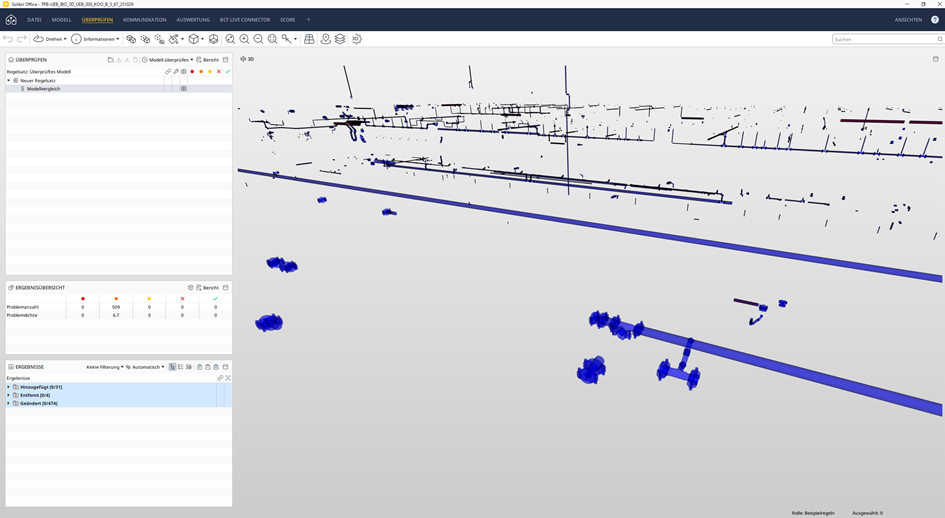945x518 pixels.
Task: Click the zoom to fit icon
Action: [x=230, y=39]
